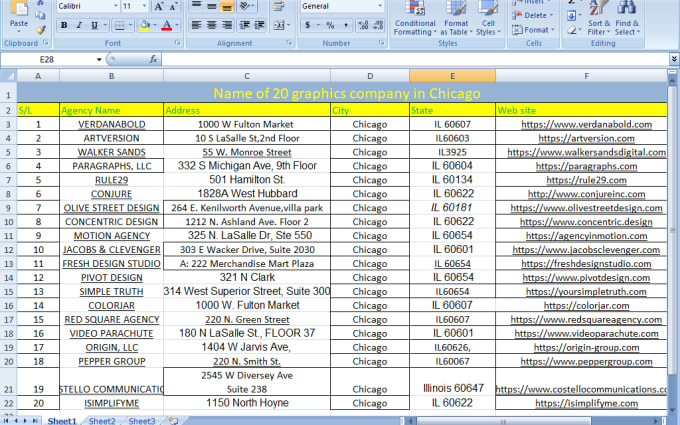Apply the yellow Fill Color

pos(145,26)
